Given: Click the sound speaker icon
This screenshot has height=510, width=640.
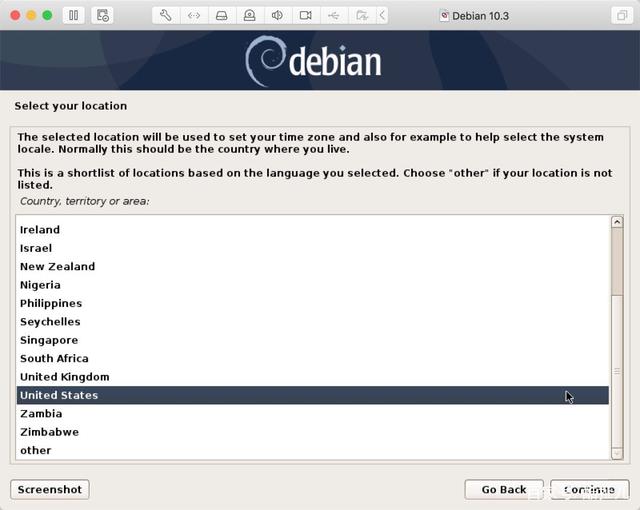Looking at the screenshot, I should [x=277, y=16].
